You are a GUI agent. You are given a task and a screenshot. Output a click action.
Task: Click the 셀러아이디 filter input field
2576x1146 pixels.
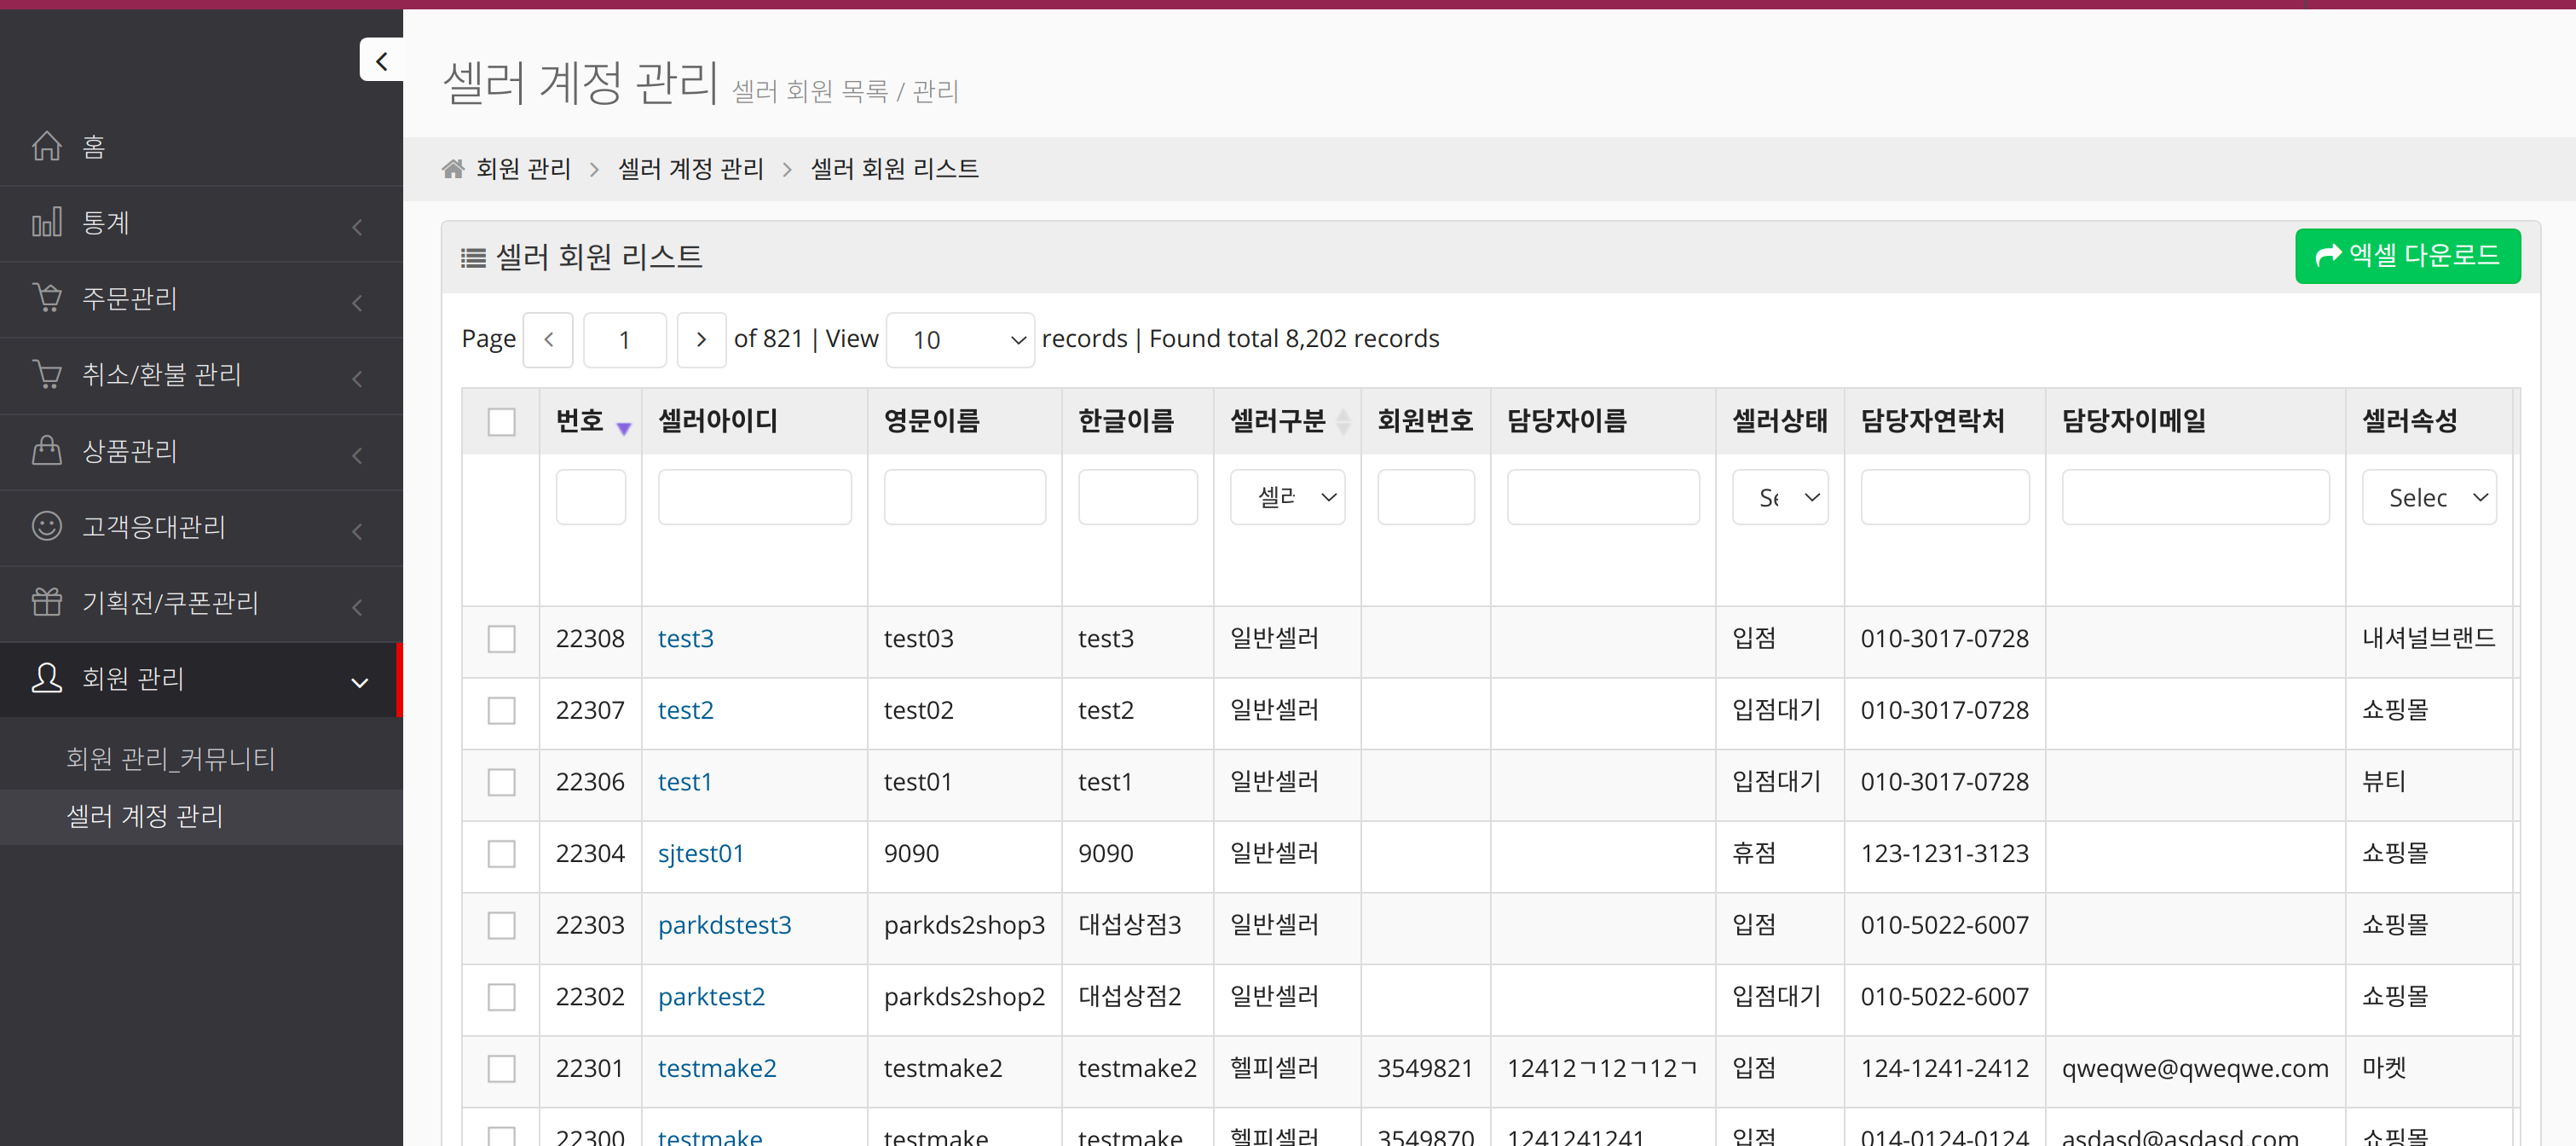coord(754,497)
